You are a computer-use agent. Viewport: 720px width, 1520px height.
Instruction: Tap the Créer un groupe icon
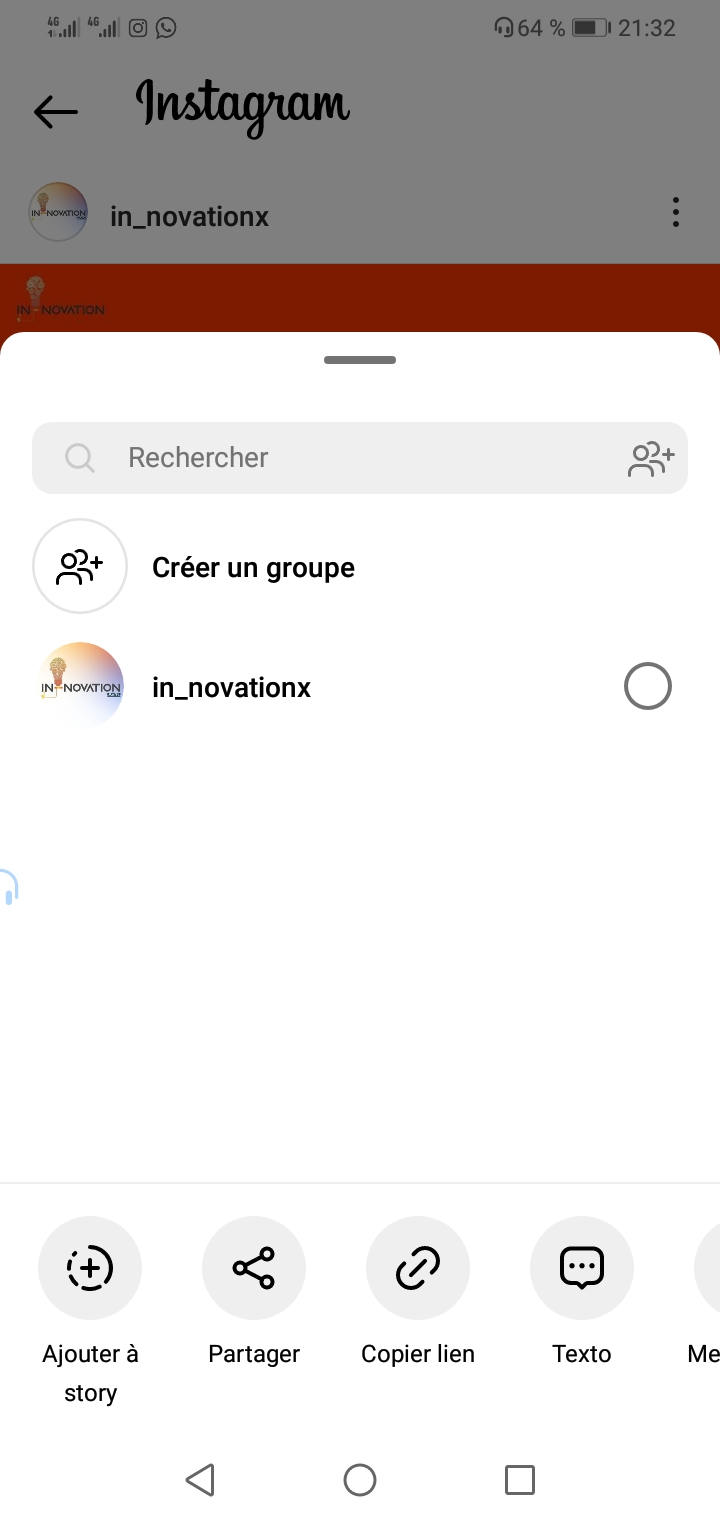point(80,566)
